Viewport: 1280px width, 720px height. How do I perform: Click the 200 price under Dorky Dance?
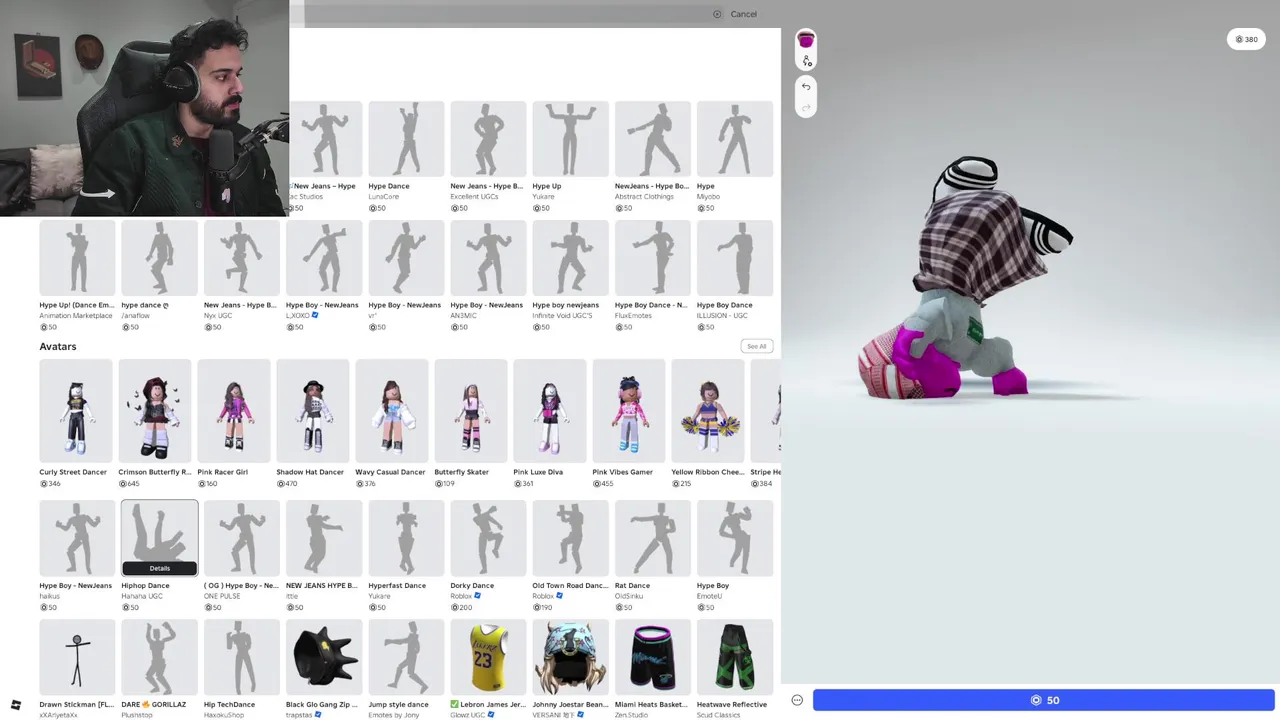[x=461, y=607]
